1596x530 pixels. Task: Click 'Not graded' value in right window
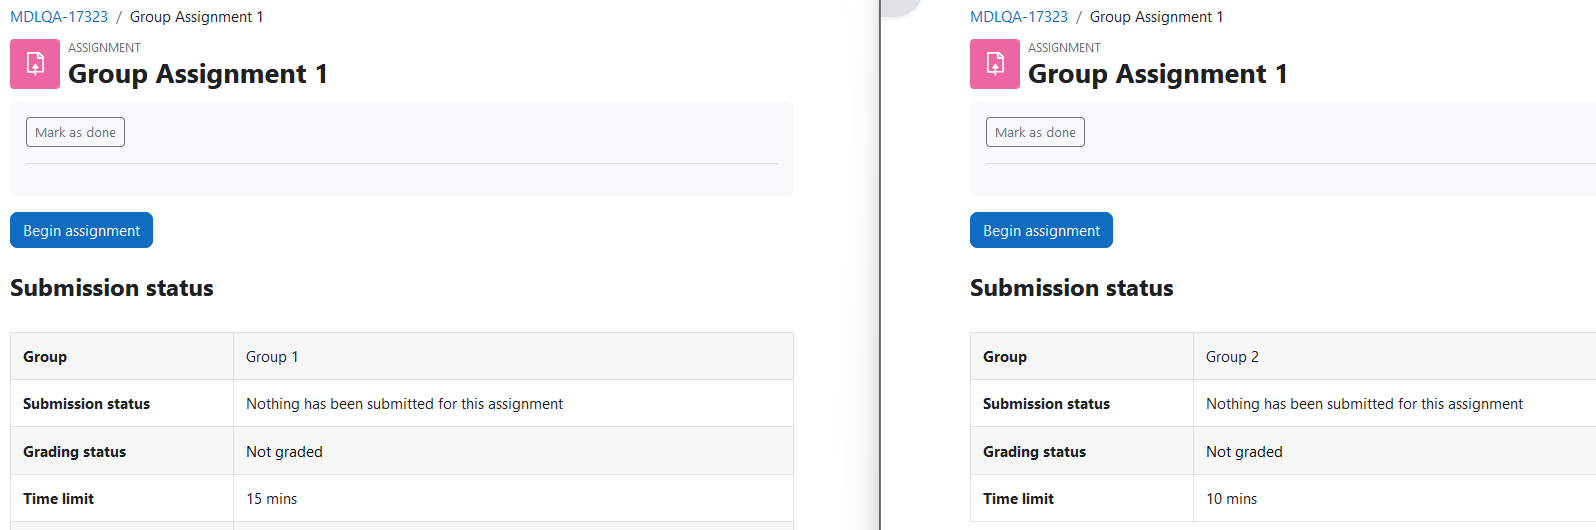(x=1245, y=452)
